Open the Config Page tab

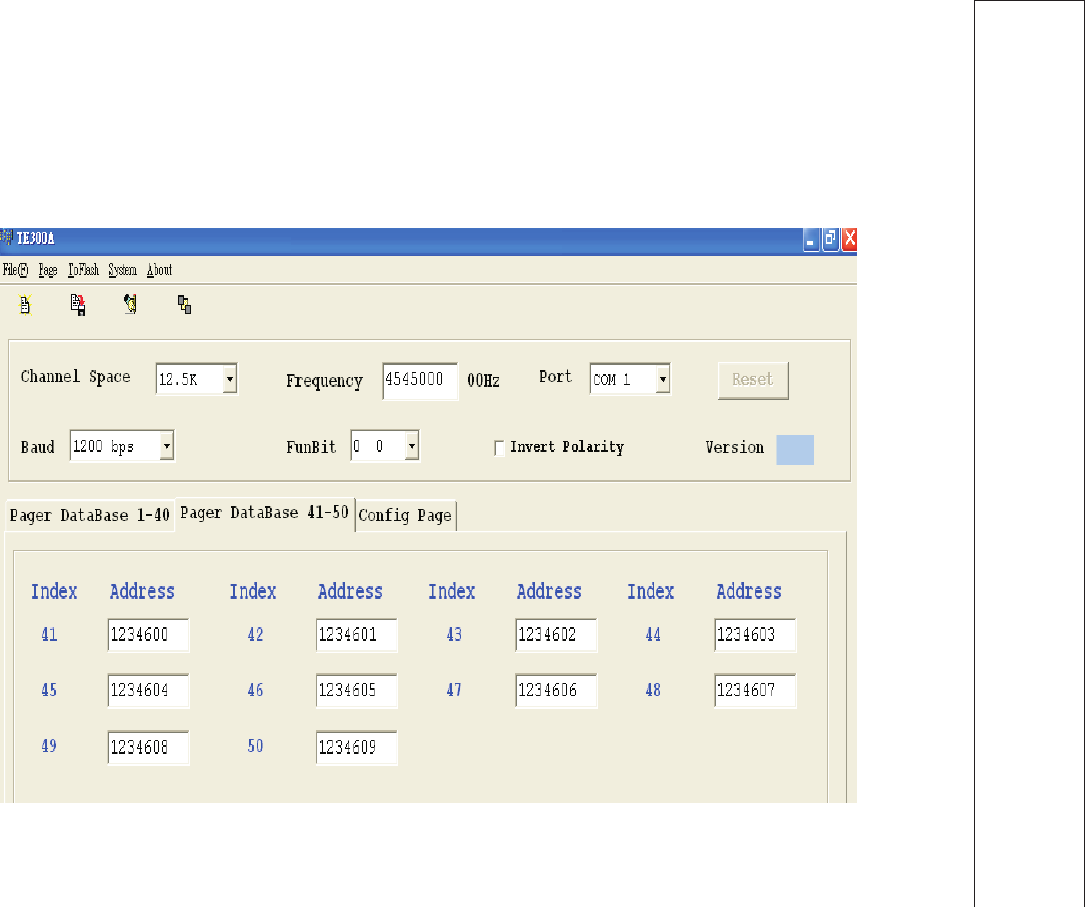coord(405,515)
